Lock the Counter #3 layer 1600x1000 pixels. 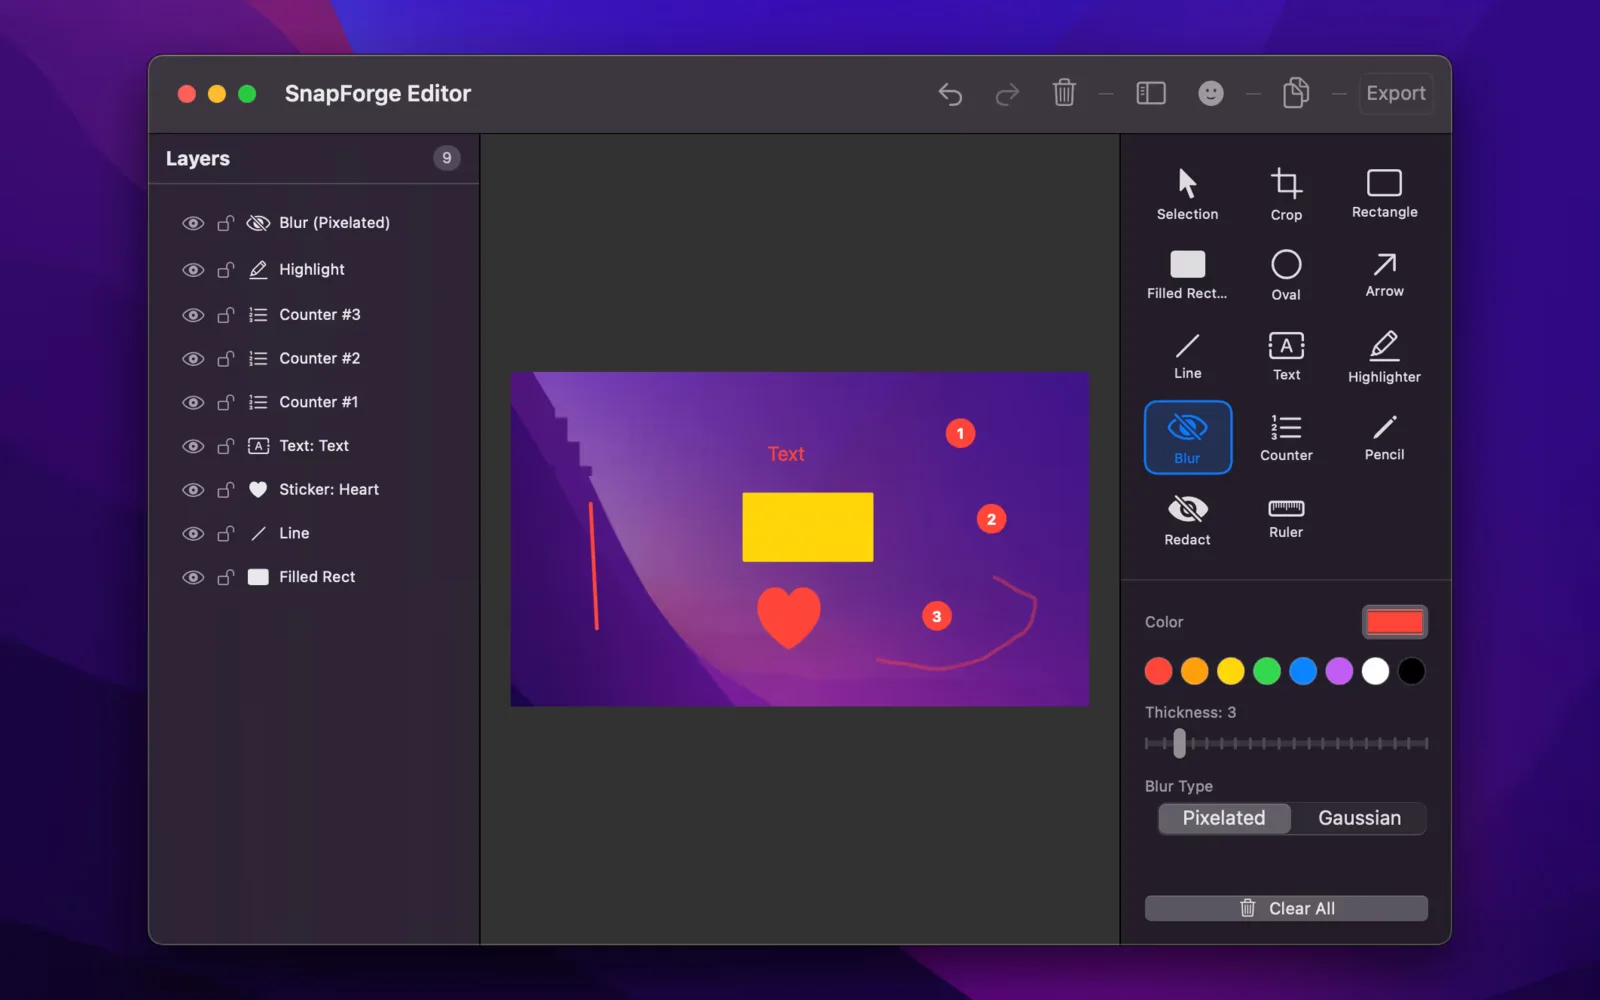point(226,315)
